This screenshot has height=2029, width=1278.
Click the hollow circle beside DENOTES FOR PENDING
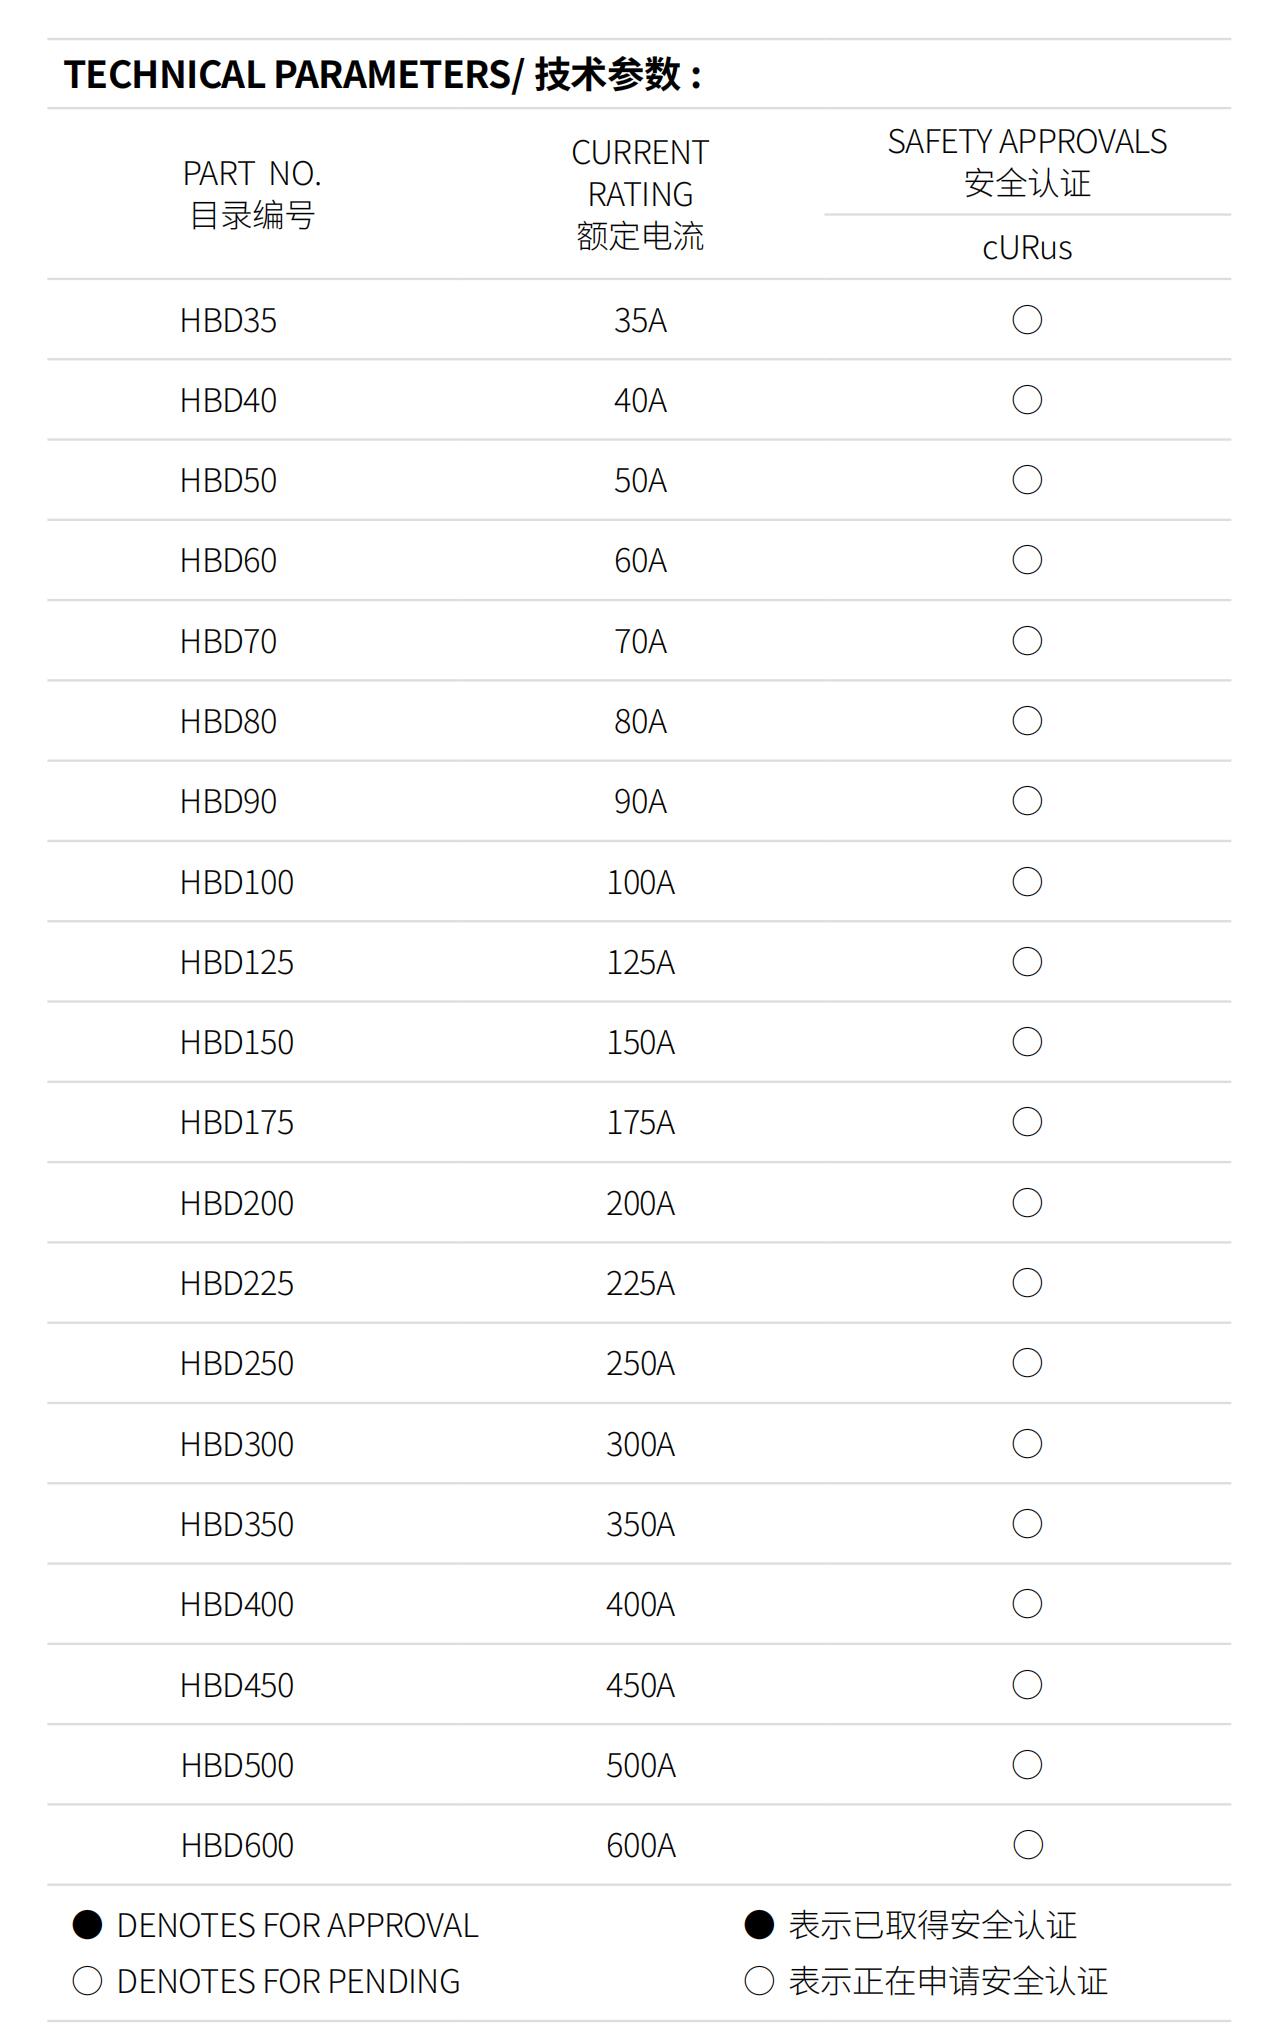(x=87, y=1981)
